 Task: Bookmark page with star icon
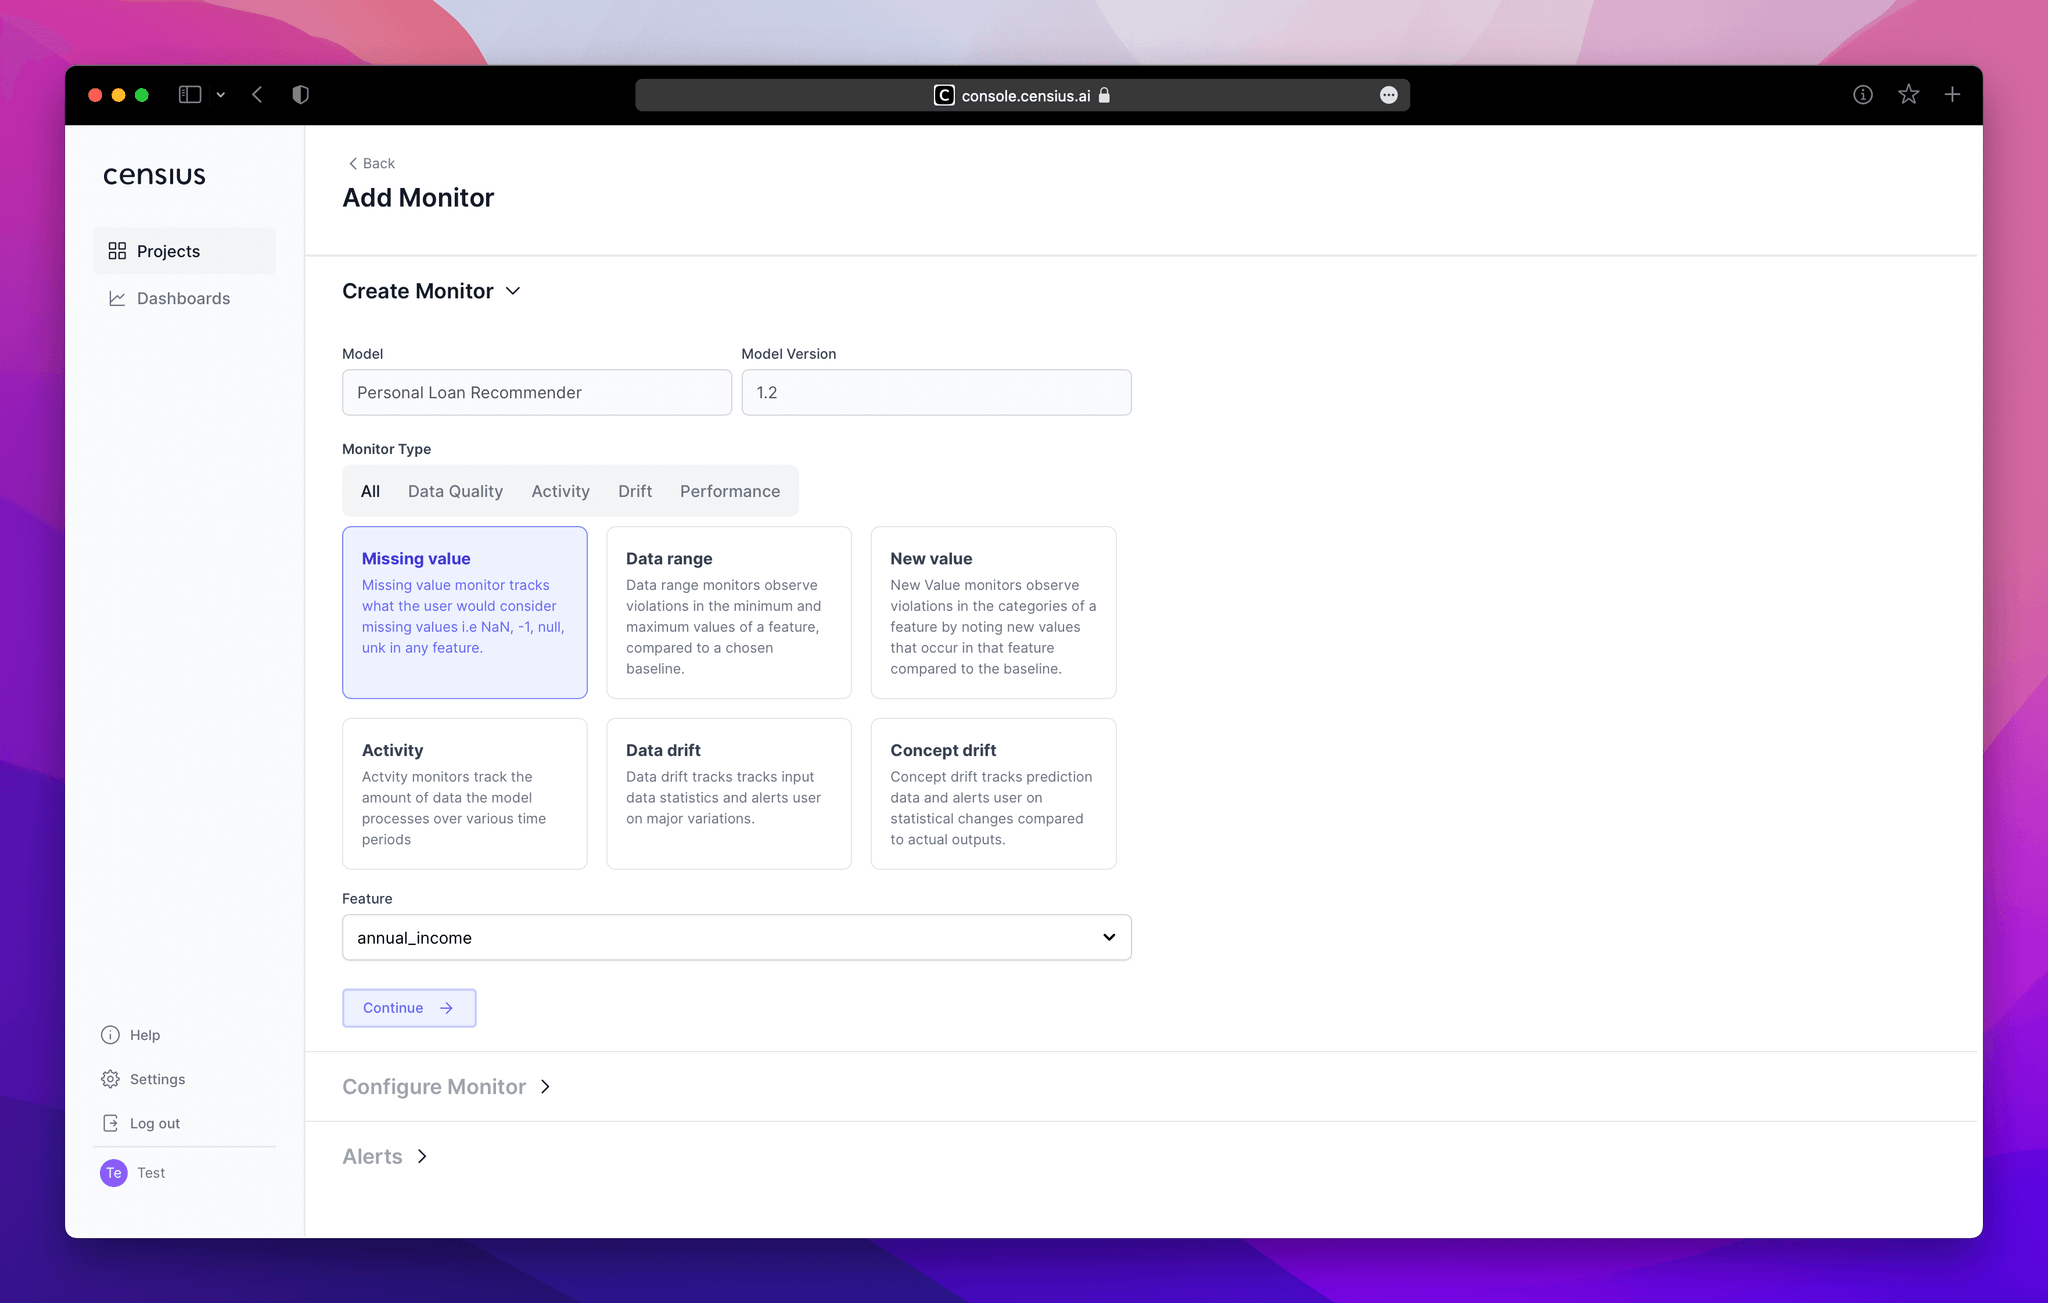[x=1908, y=95]
